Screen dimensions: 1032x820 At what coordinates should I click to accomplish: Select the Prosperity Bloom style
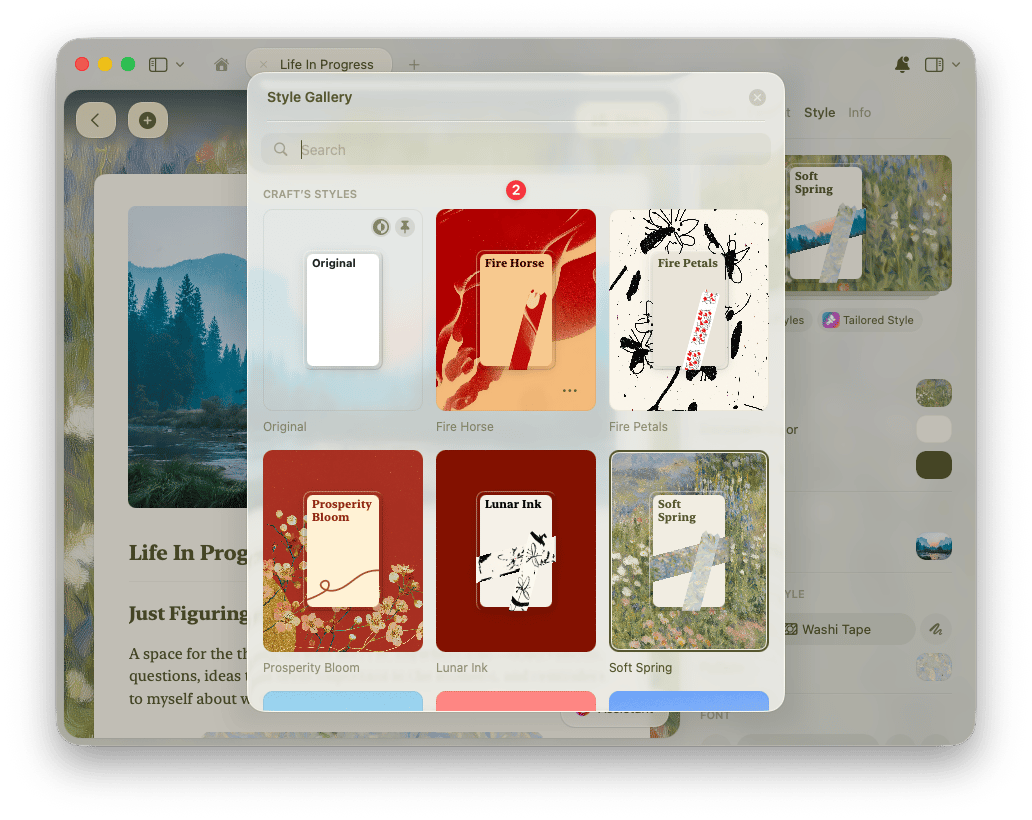click(x=343, y=551)
